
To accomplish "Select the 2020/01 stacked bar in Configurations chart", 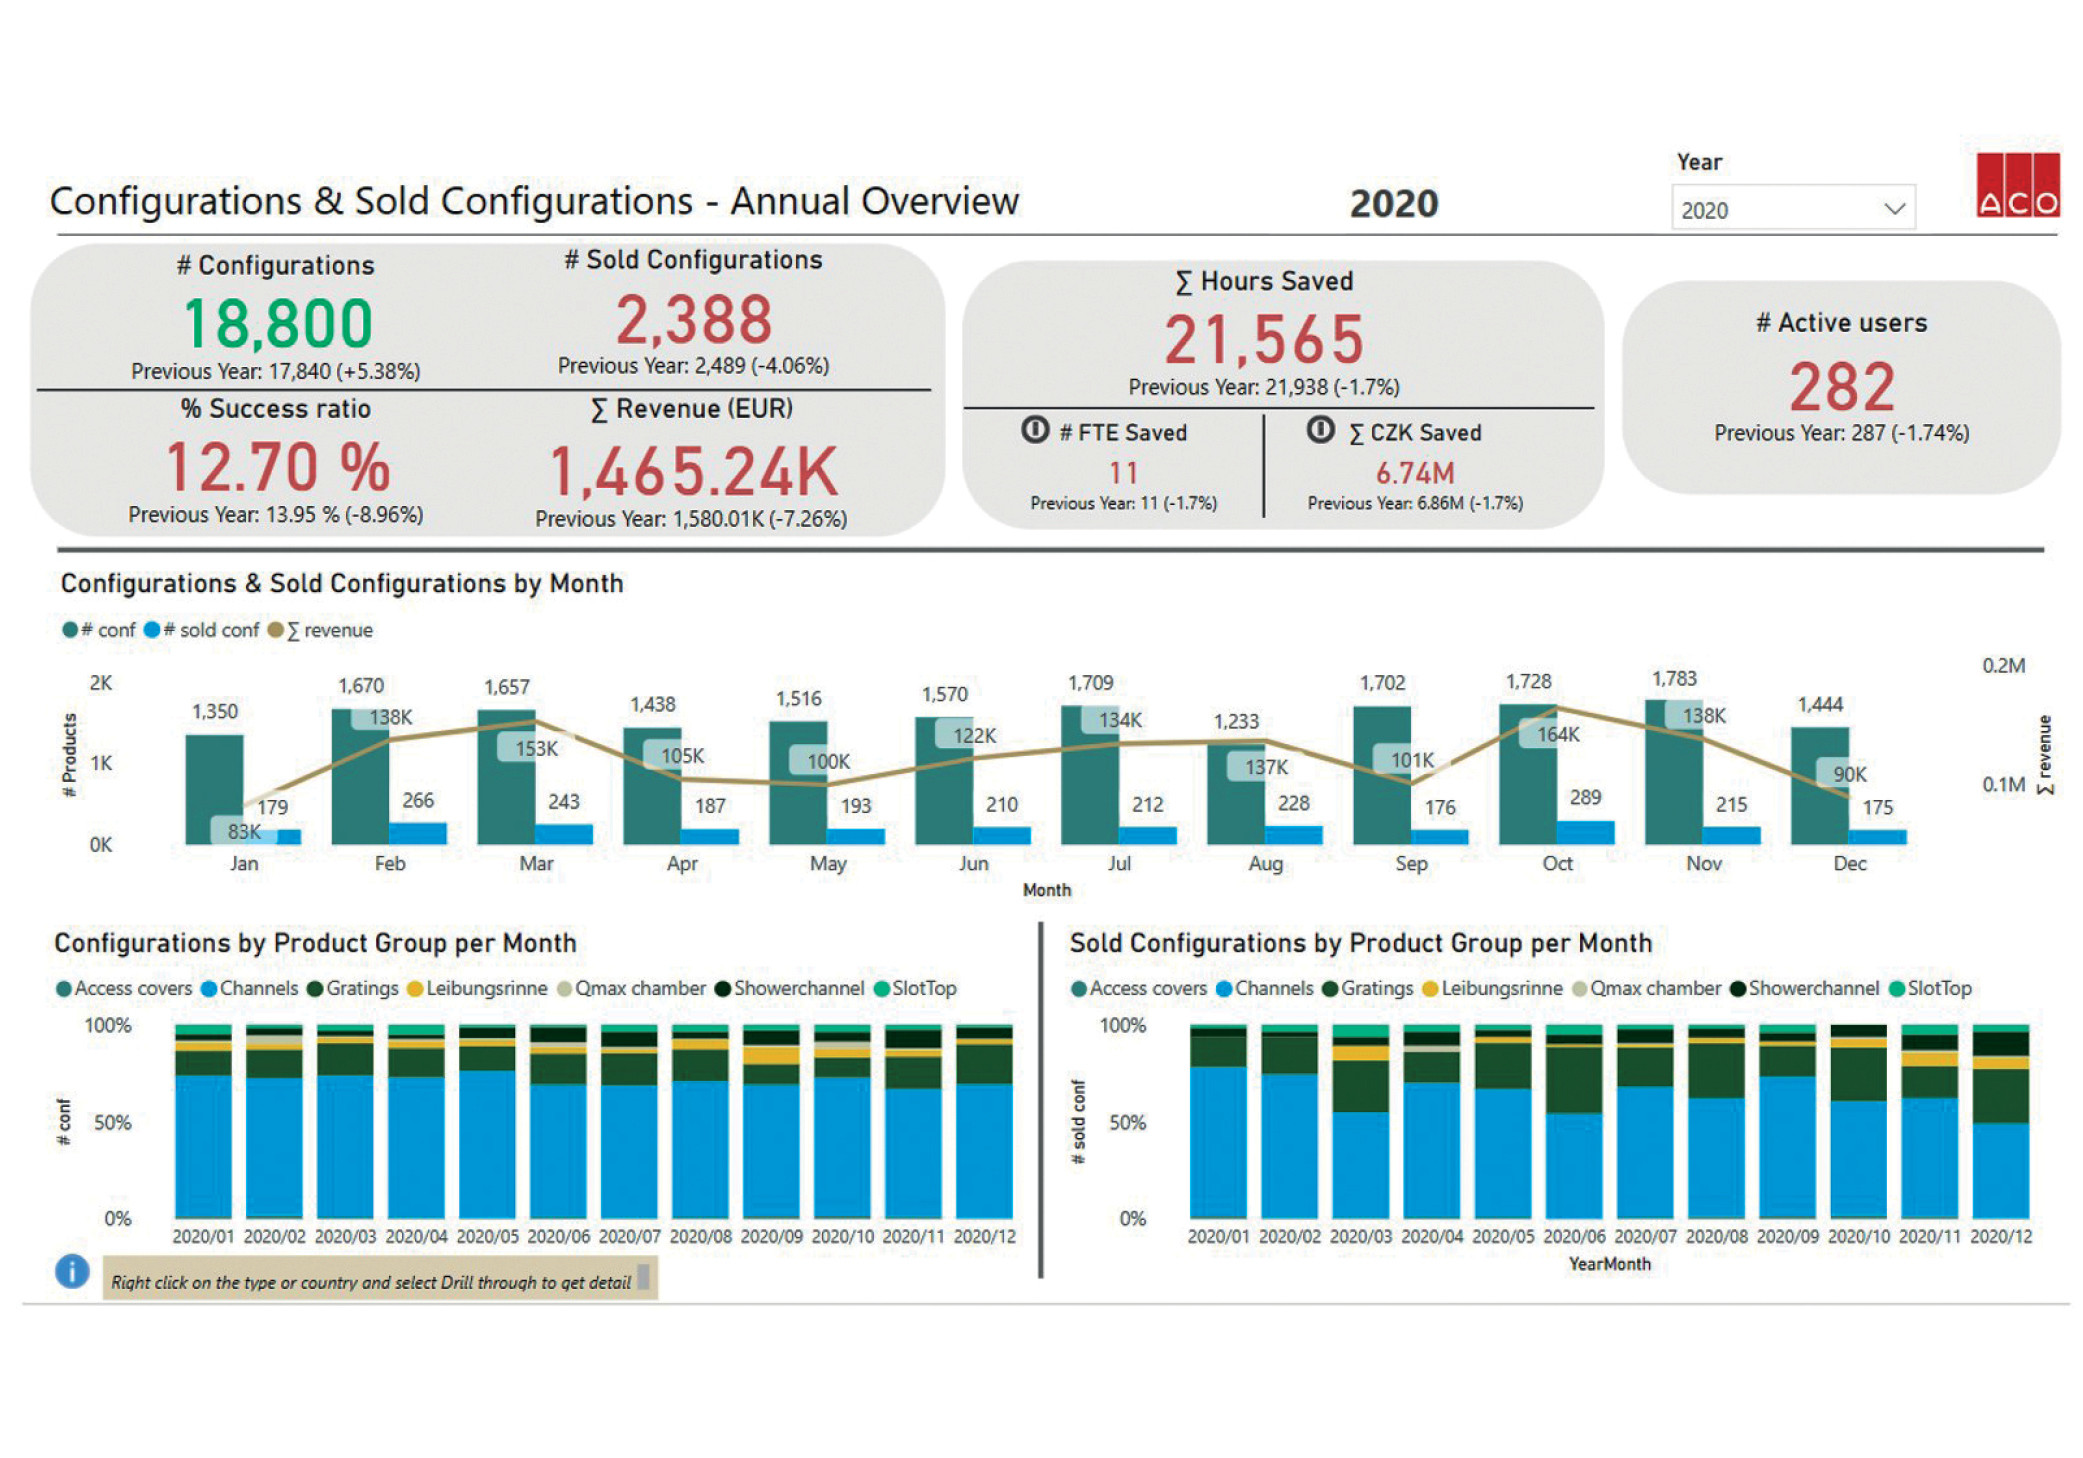I will point(203,1120).
